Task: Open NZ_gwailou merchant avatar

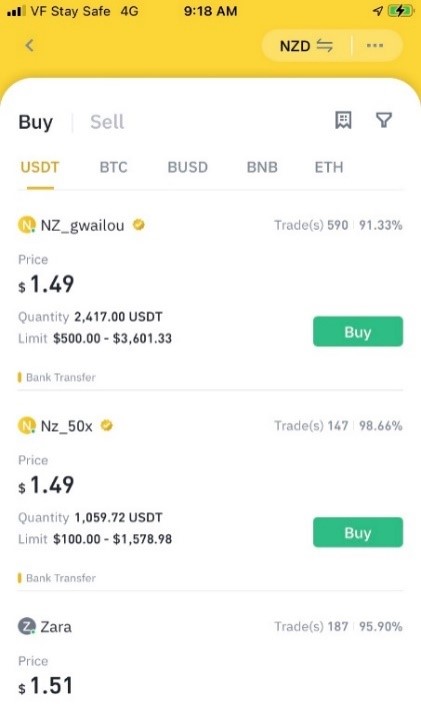Action: 27,225
